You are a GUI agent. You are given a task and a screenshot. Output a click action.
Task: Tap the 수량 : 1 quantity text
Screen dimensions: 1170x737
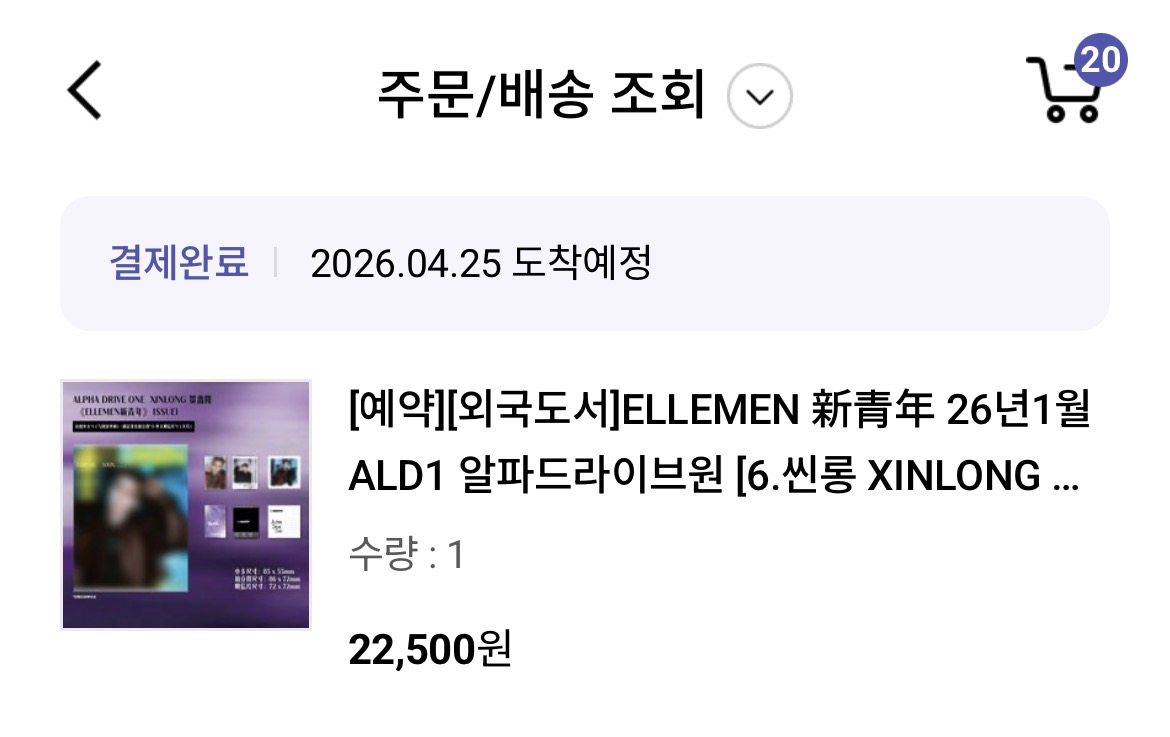pos(407,554)
